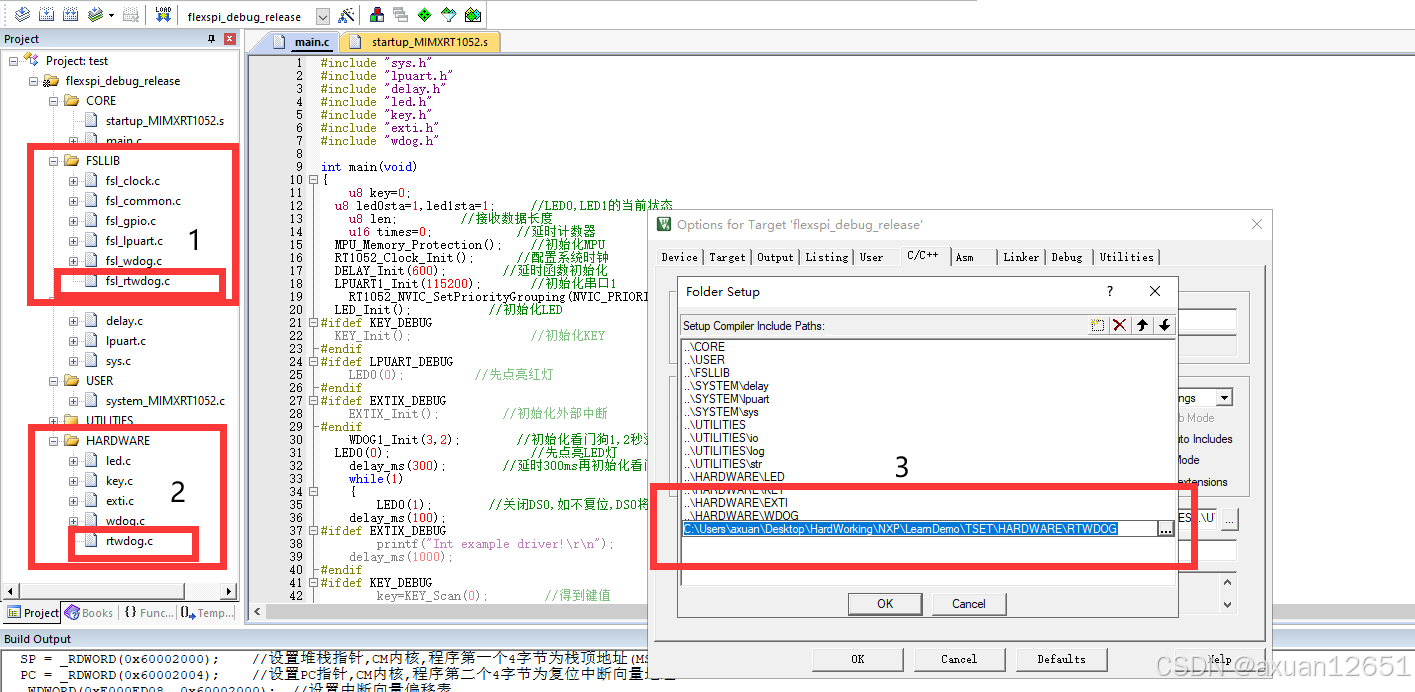Screen dimensions: 1415x692
Task: Click Move Up arrow icon in Folder Setup
Action: click(x=1142, y=325)
